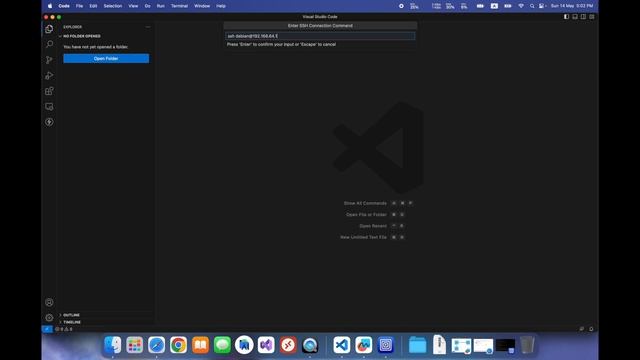Screen dimensions: 640x360
Task: Open the File menu
Action: point(79,6)
